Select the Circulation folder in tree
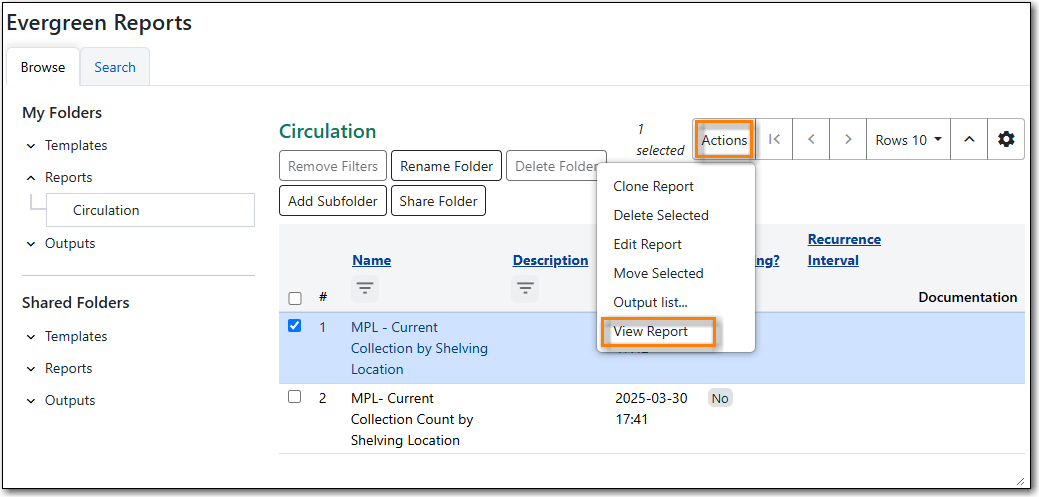The image size is (1039, 497). click(106, 210)
